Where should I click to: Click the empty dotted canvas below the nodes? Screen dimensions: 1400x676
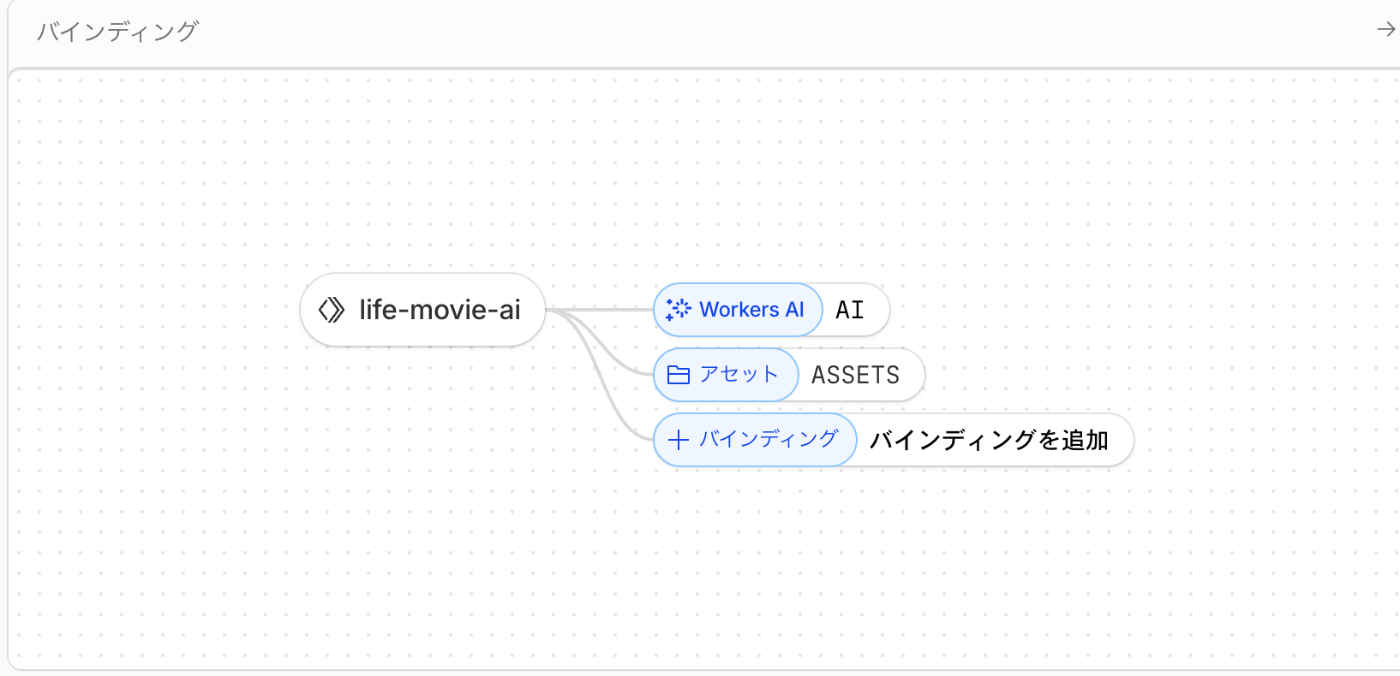[700, 570]
